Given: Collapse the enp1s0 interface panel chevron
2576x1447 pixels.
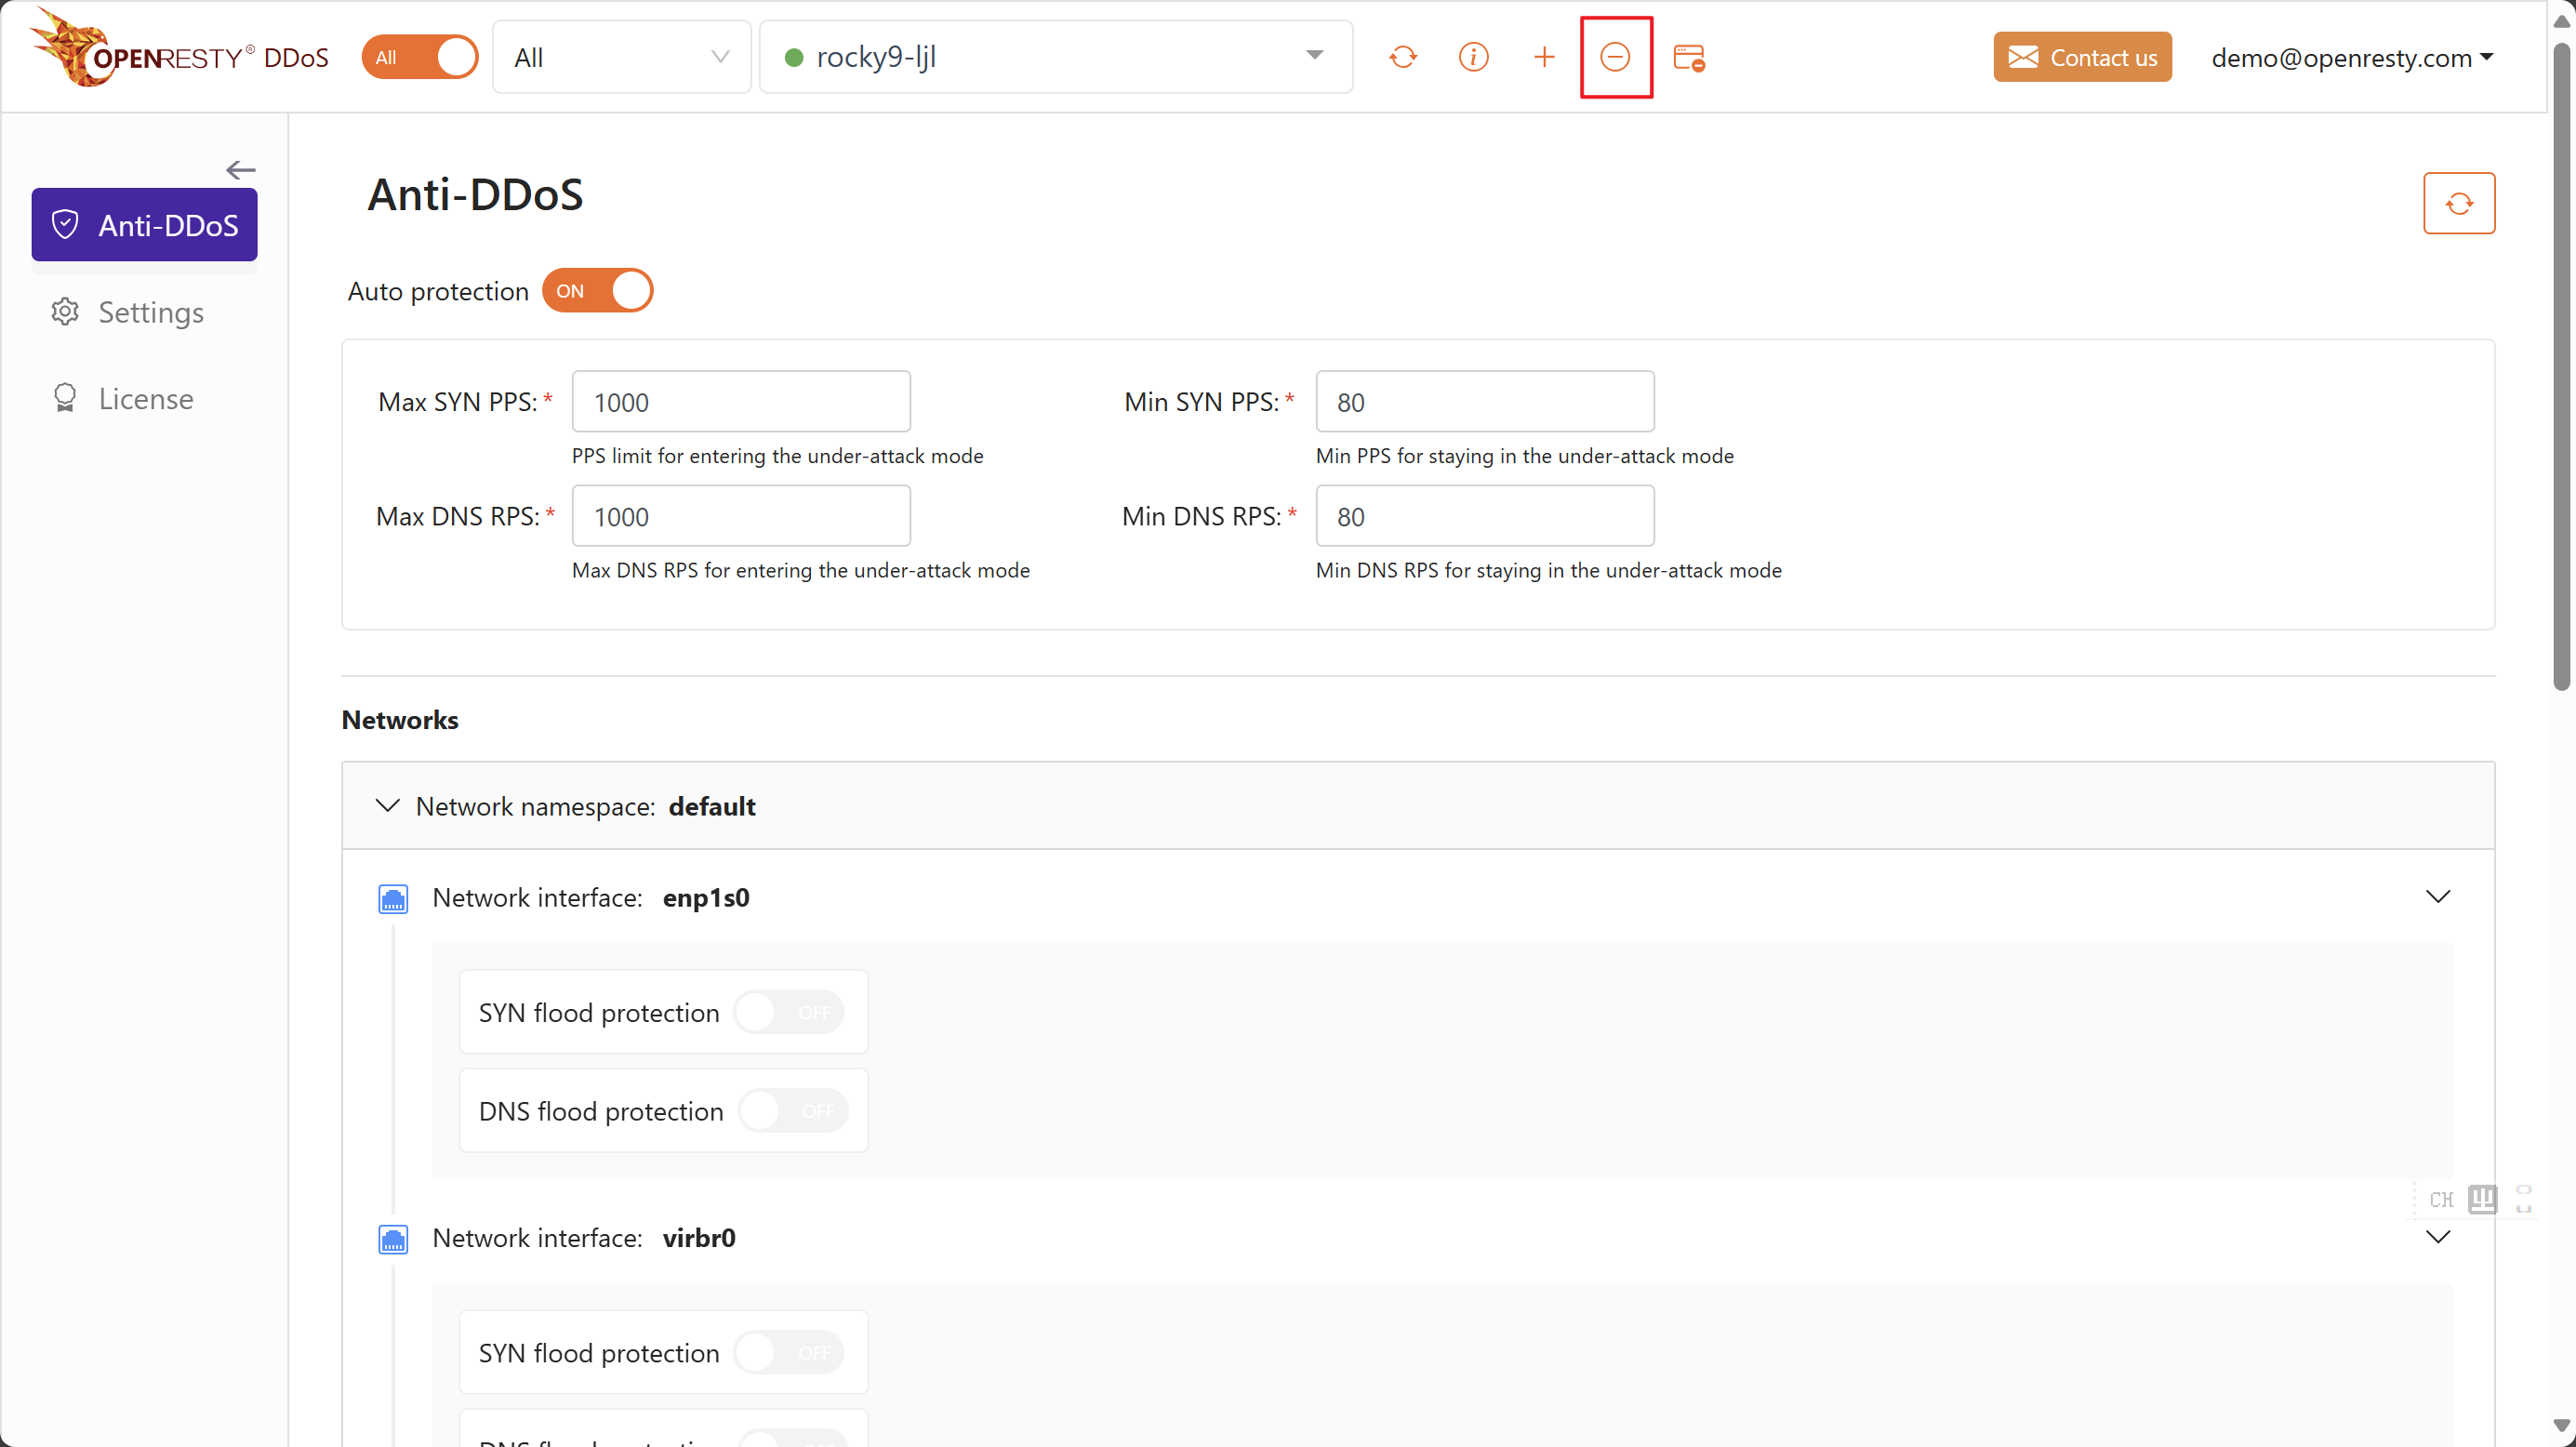Looking at the screenshot, I should 2438,897.
